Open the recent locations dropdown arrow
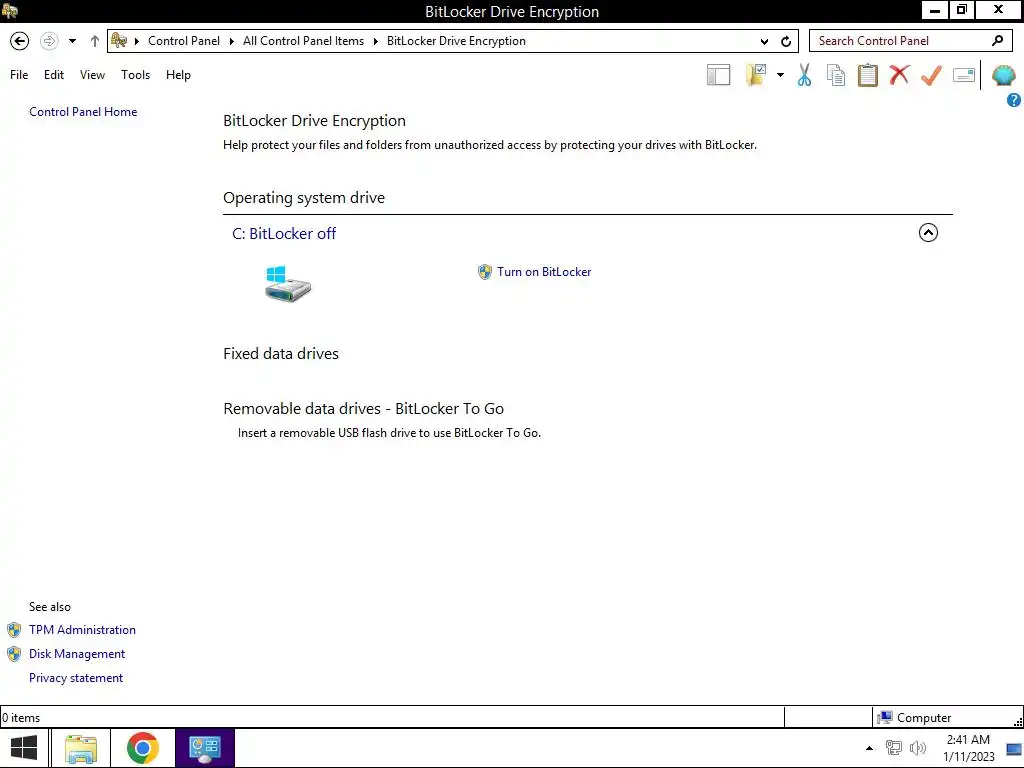This screenshot has width=1024, height=768. point(72,41)
